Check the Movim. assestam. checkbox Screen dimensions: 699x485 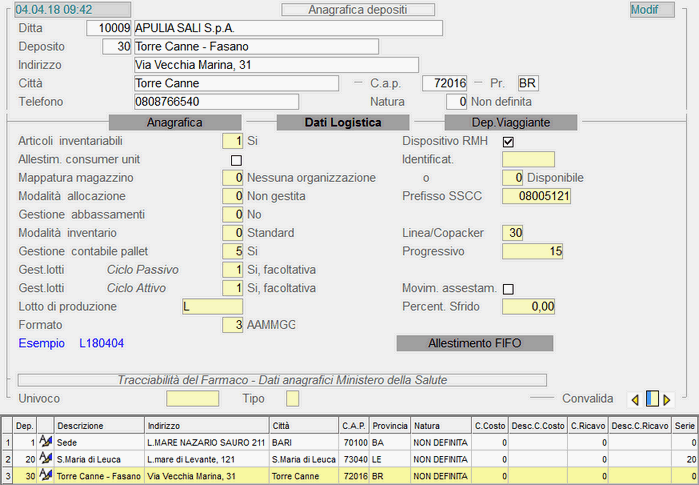[508, 289]
